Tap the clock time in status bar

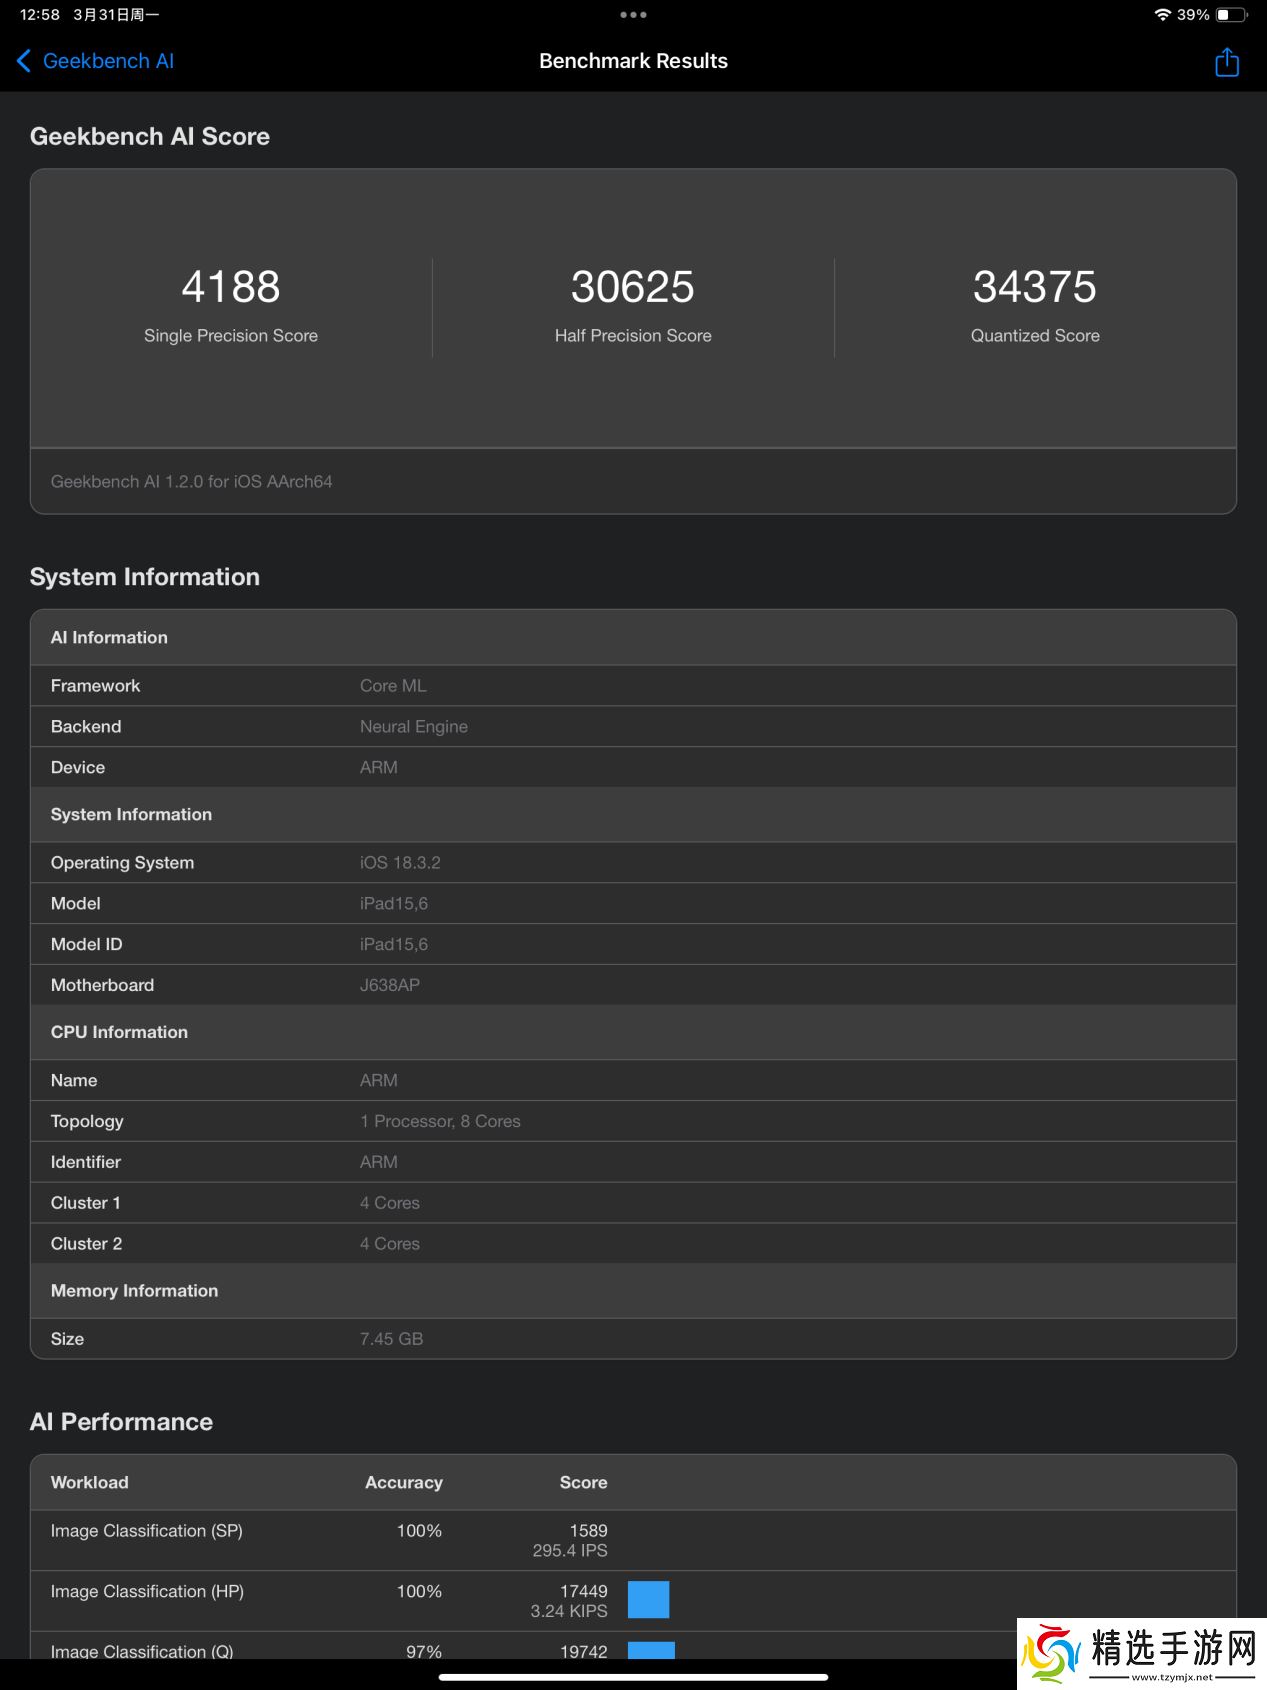pos(40,15)
